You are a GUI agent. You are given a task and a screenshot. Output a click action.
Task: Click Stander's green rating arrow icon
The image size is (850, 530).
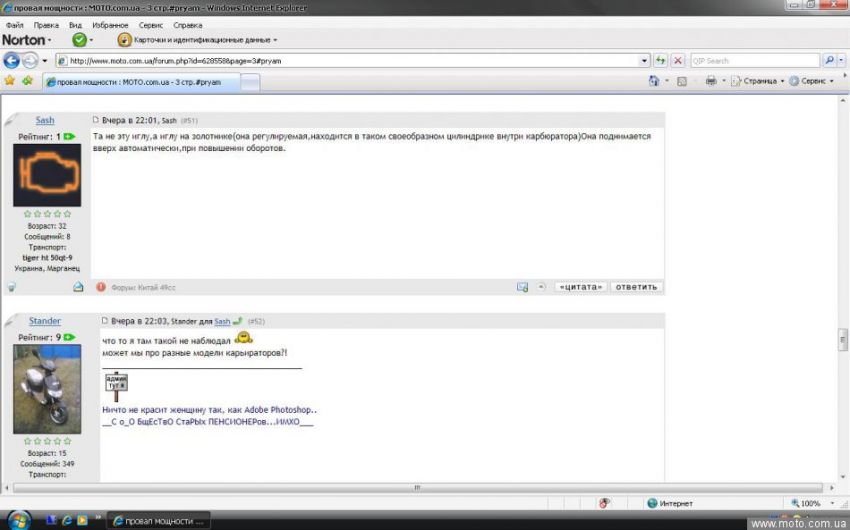point(69,337)
